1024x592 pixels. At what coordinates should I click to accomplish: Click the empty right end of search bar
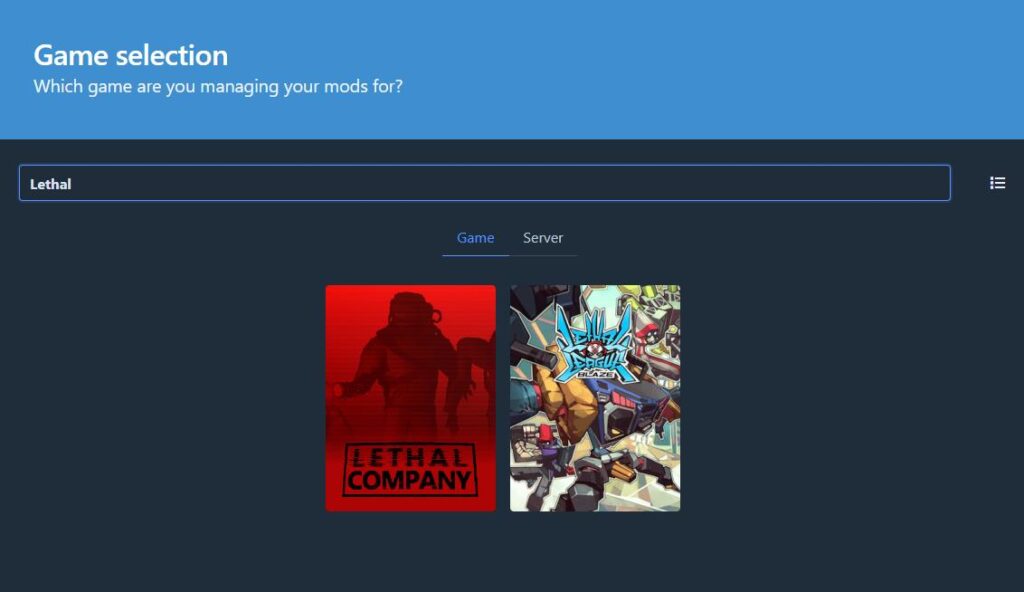click(900, 183)
